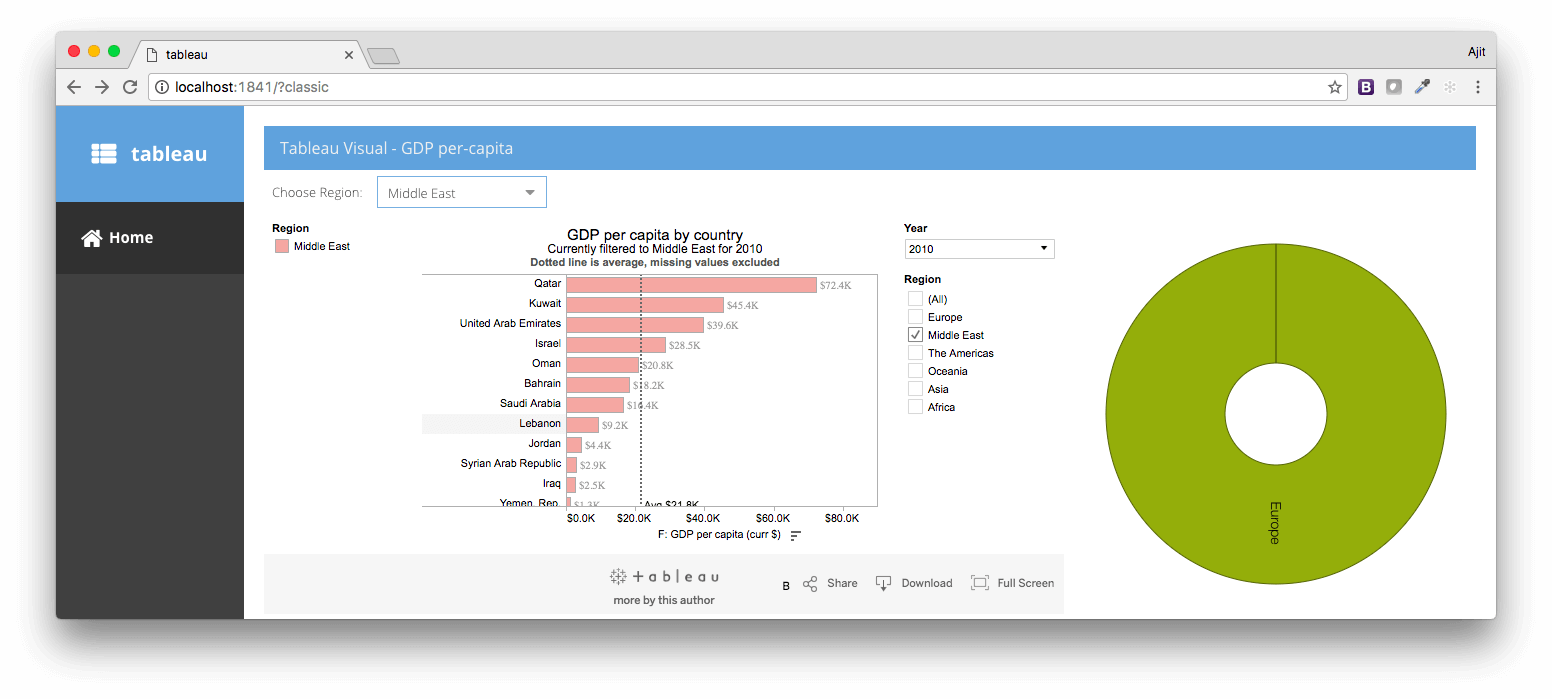
Task: Open a new browser tab
Action: [384, 56]
